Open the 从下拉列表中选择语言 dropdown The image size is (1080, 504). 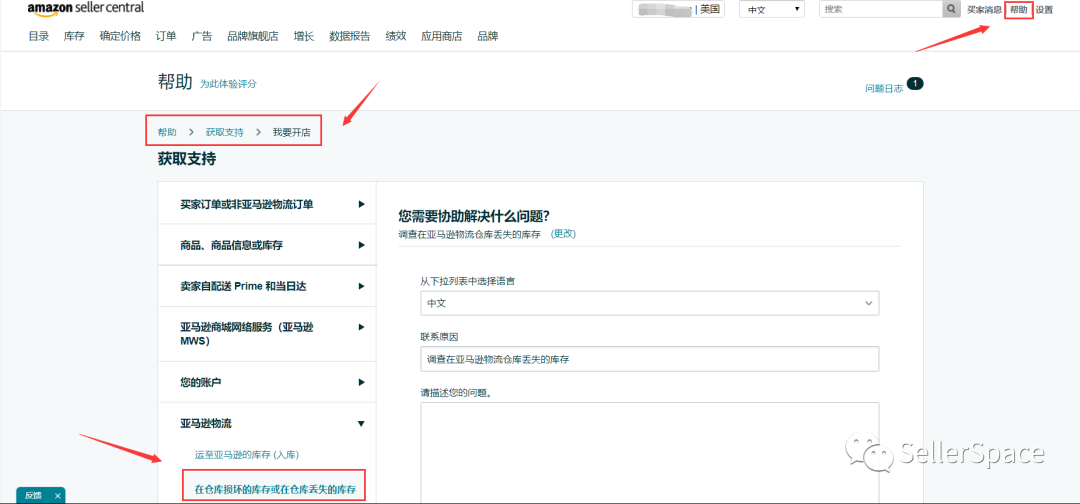click(x=650, y=303)
